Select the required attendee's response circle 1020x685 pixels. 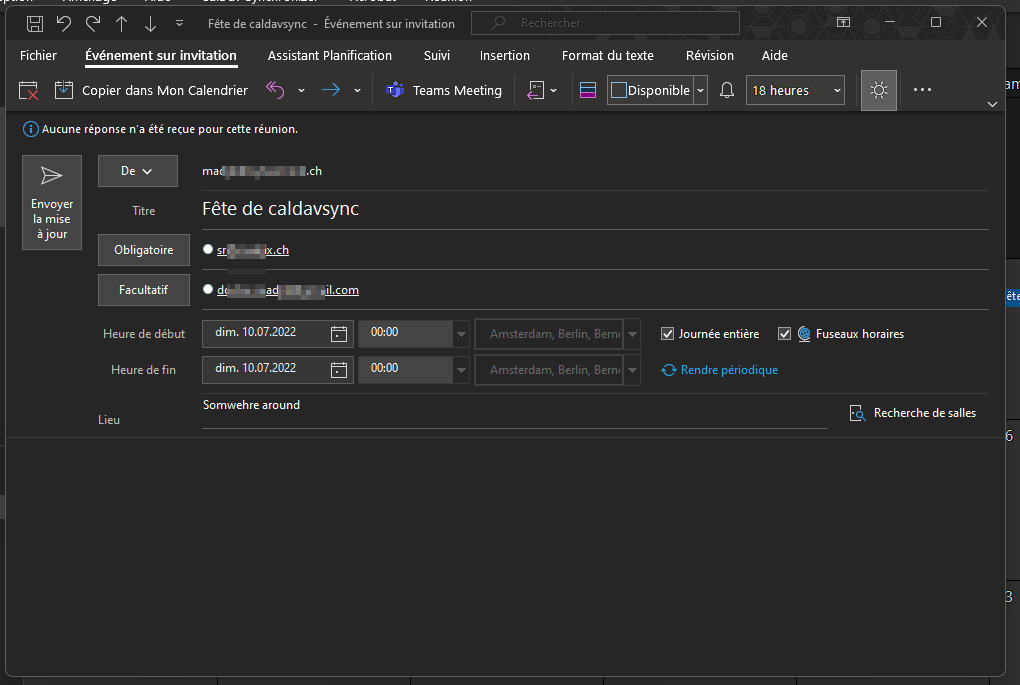(x=208, y=250)
